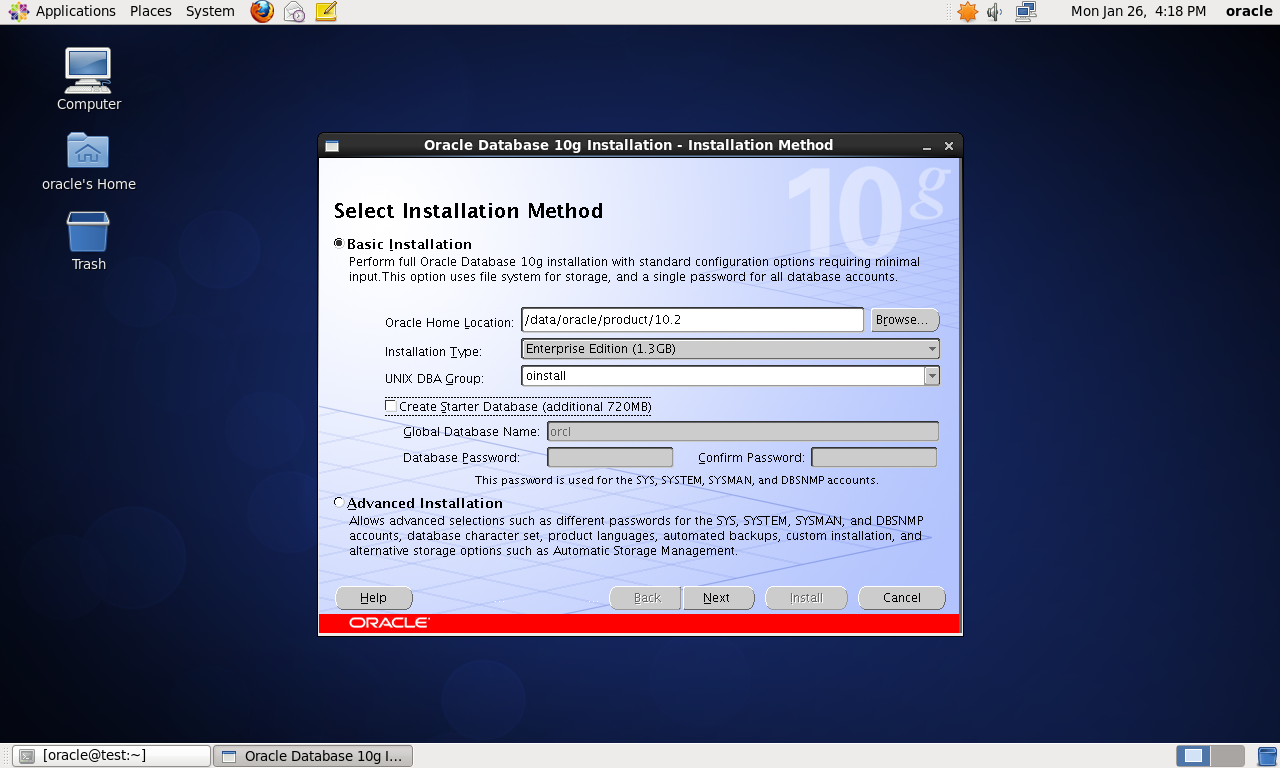The height and width of the screenshot is (768, 1280).
Task: Expand the UNIX DBA Group dropdown arrow
Action: [931, 376]
